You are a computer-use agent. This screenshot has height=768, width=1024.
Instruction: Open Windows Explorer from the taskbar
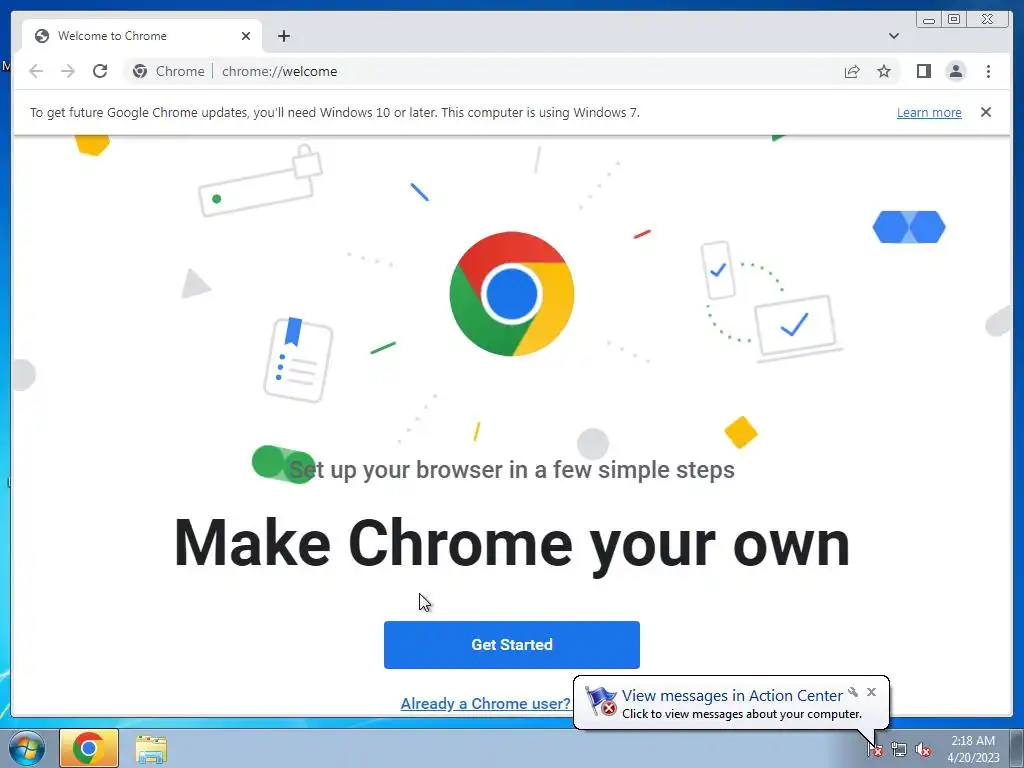click(x=151, y=749)
